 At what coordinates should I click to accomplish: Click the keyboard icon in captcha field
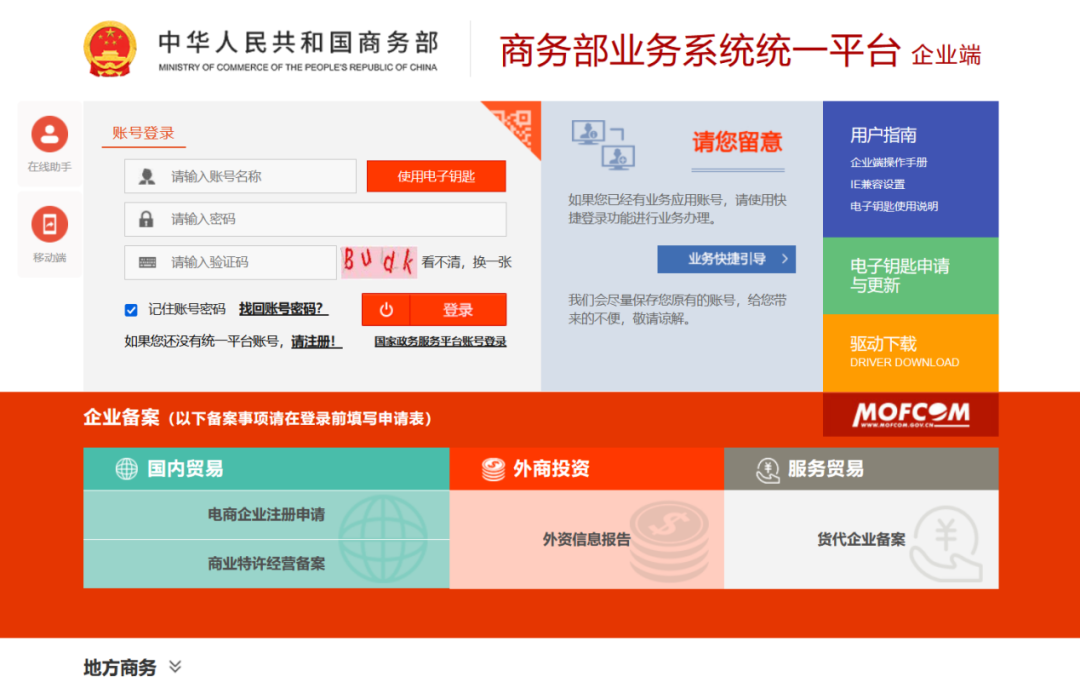(147, 262)
